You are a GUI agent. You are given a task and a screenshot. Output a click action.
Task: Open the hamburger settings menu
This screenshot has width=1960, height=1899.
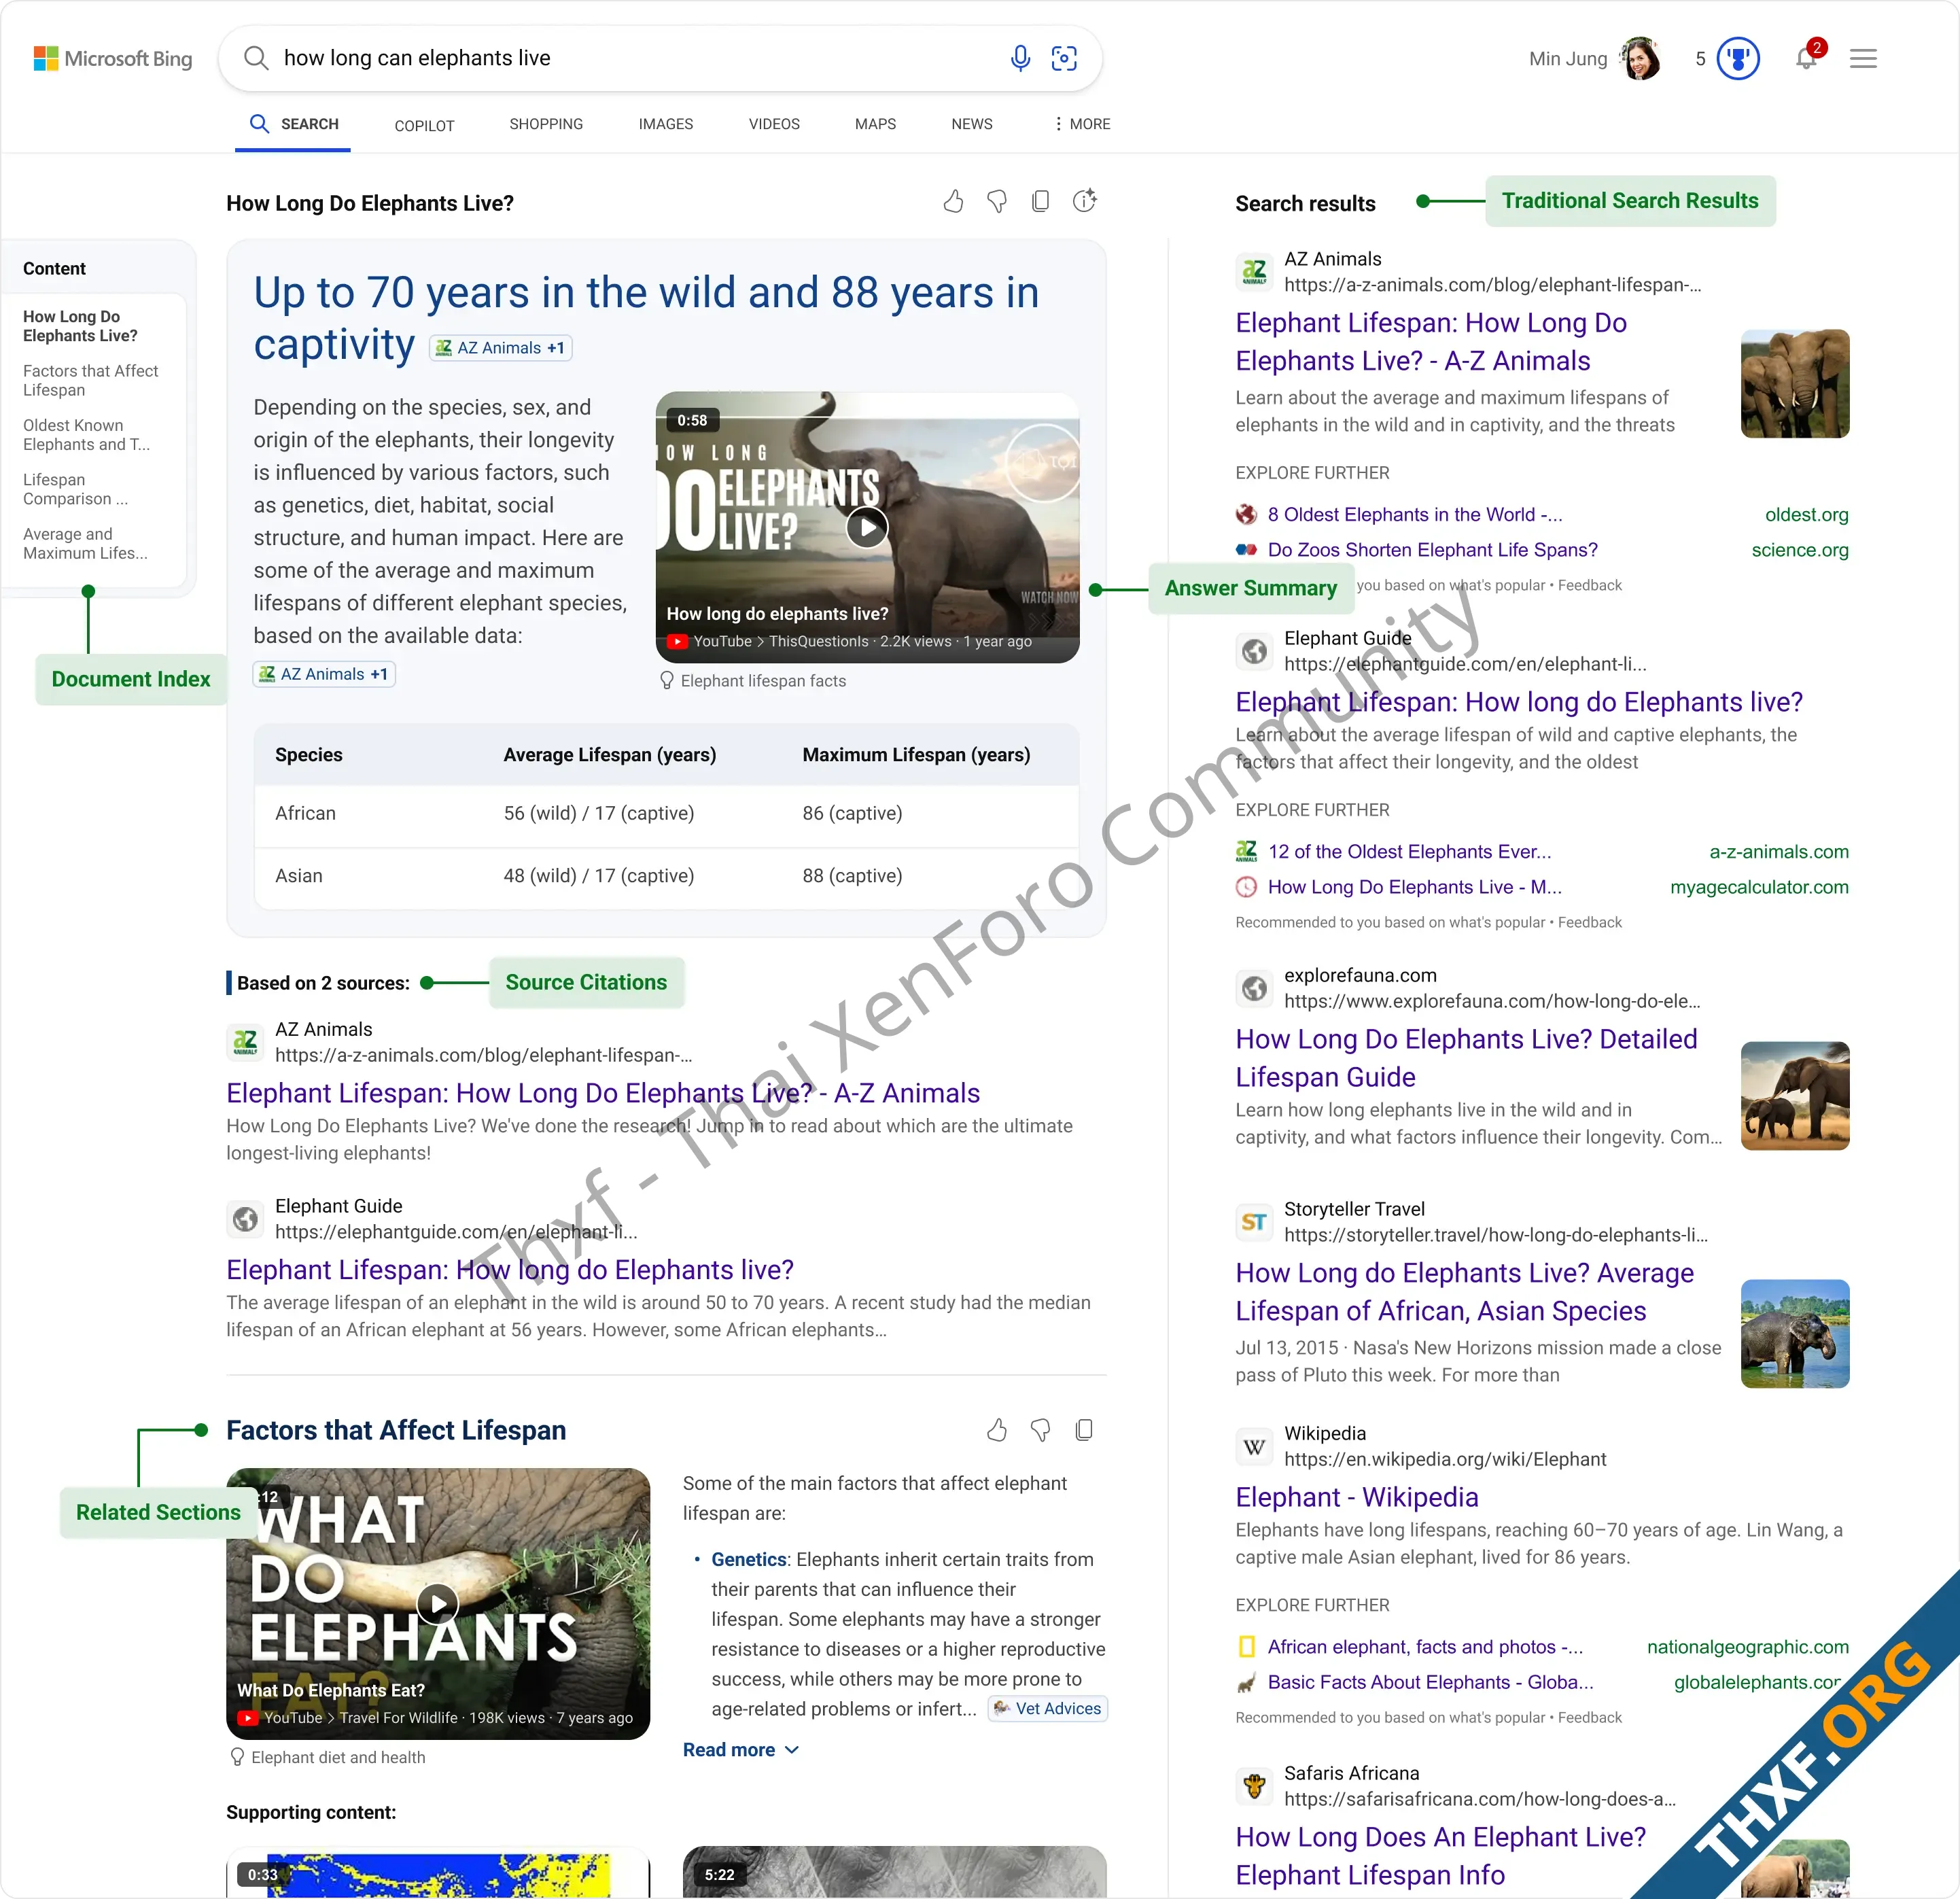coord(1863,58)
